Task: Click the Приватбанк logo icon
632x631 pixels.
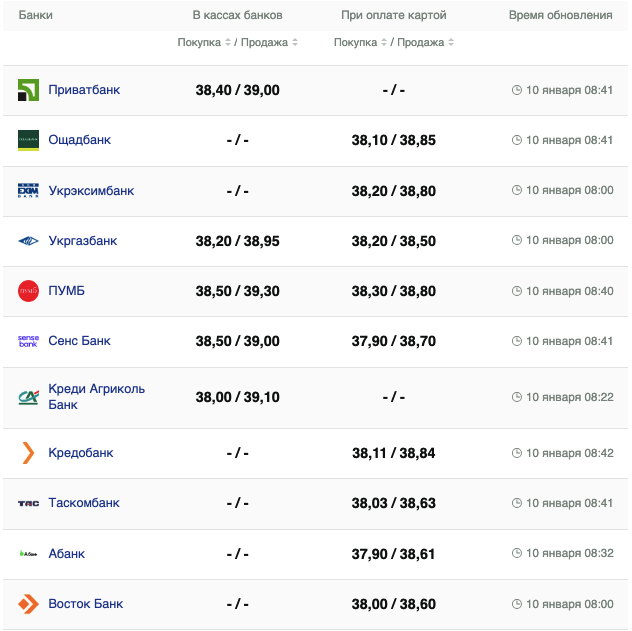Action: [x=28, y=90]
